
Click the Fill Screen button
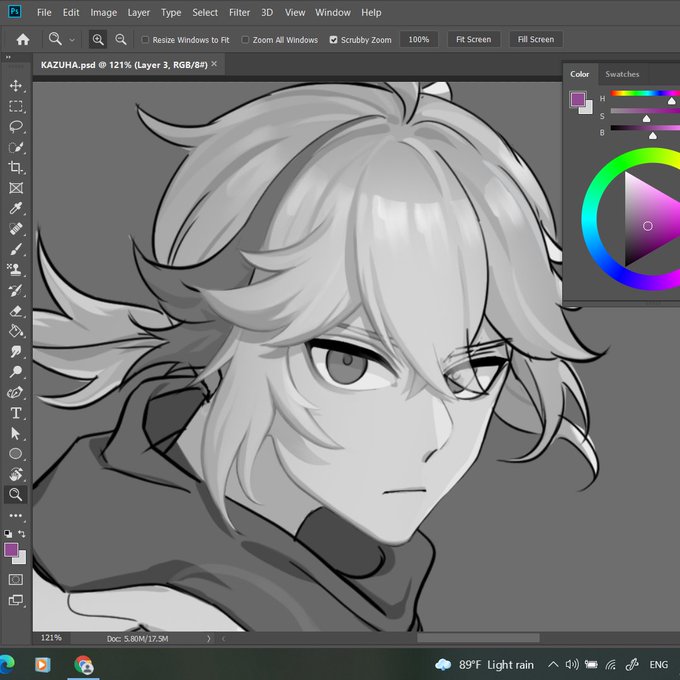tap(536, 39)
